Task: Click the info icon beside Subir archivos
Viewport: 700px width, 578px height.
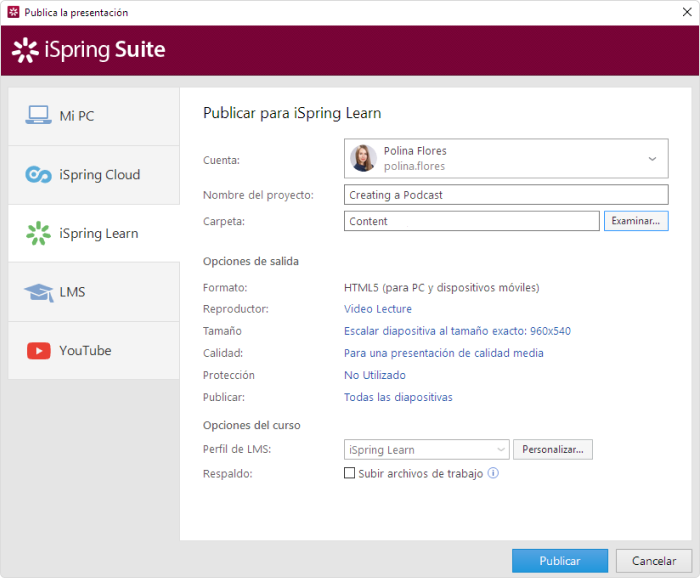Action: click(x=493, y=473)
